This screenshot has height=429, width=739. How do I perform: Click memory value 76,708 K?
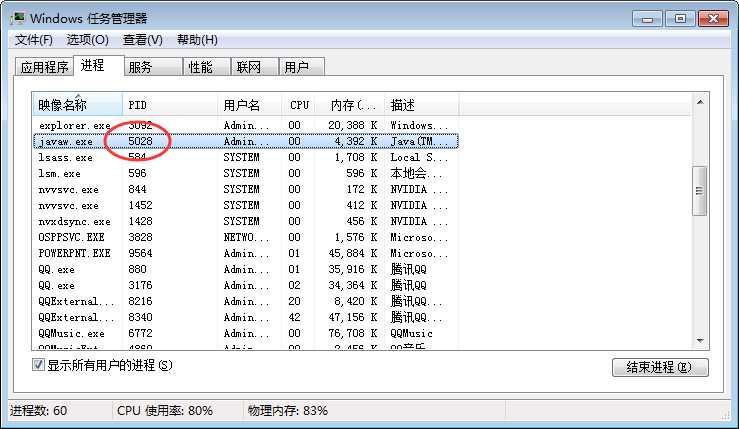pos(353,334)
